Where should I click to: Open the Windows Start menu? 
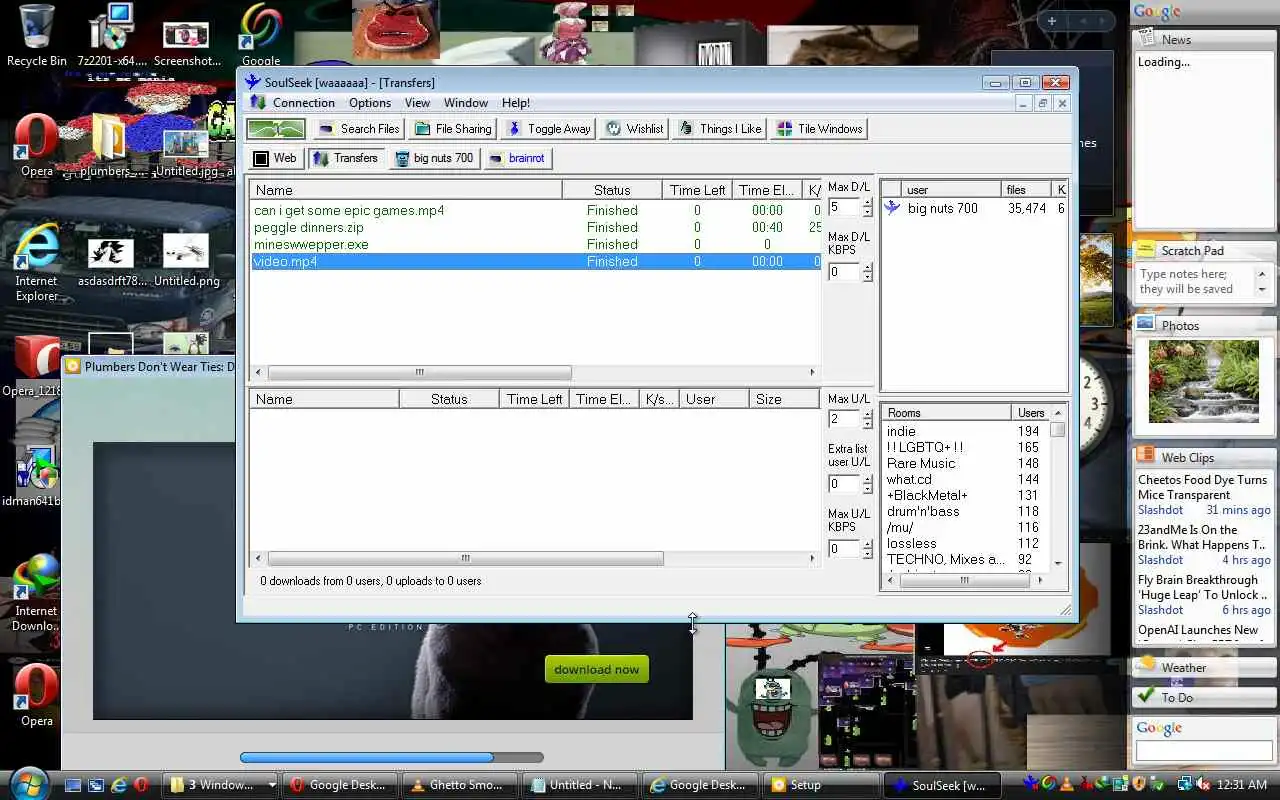click(x=28, y=783)
